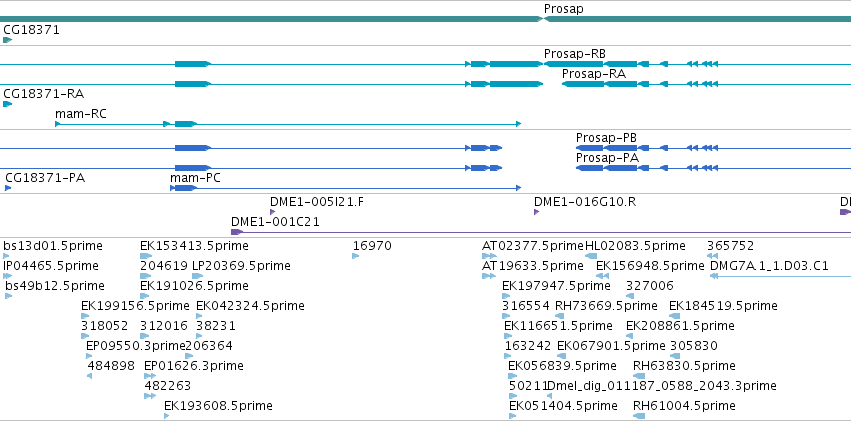Click the DME1-001C21 purple feature block
Viewport: 851px width, 421px height.
point(237,232)
